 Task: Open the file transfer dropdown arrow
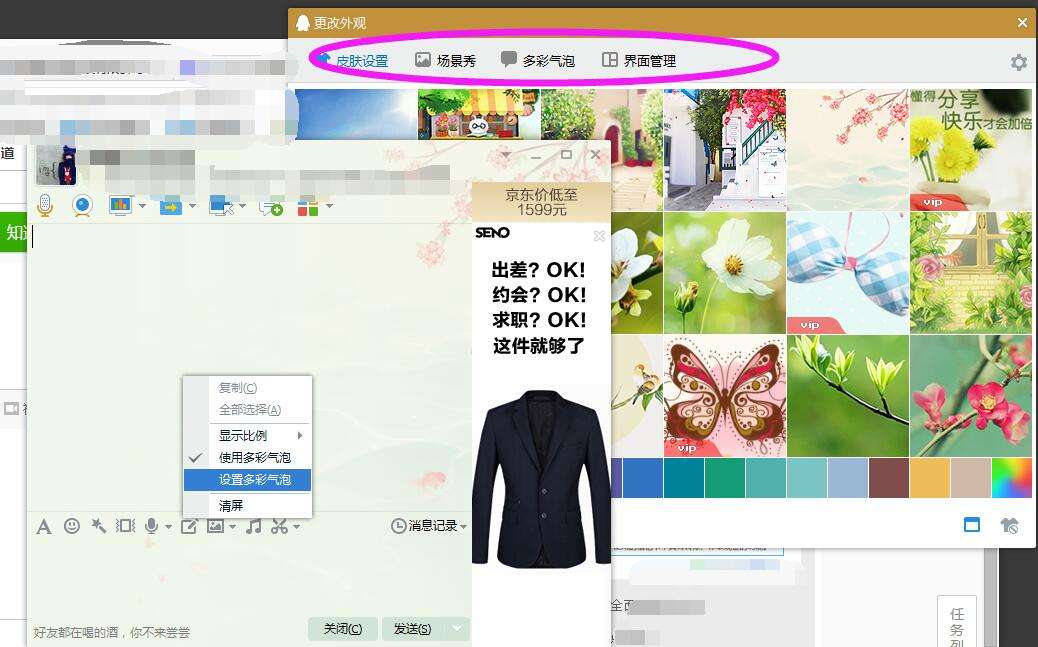coord(191,207)
